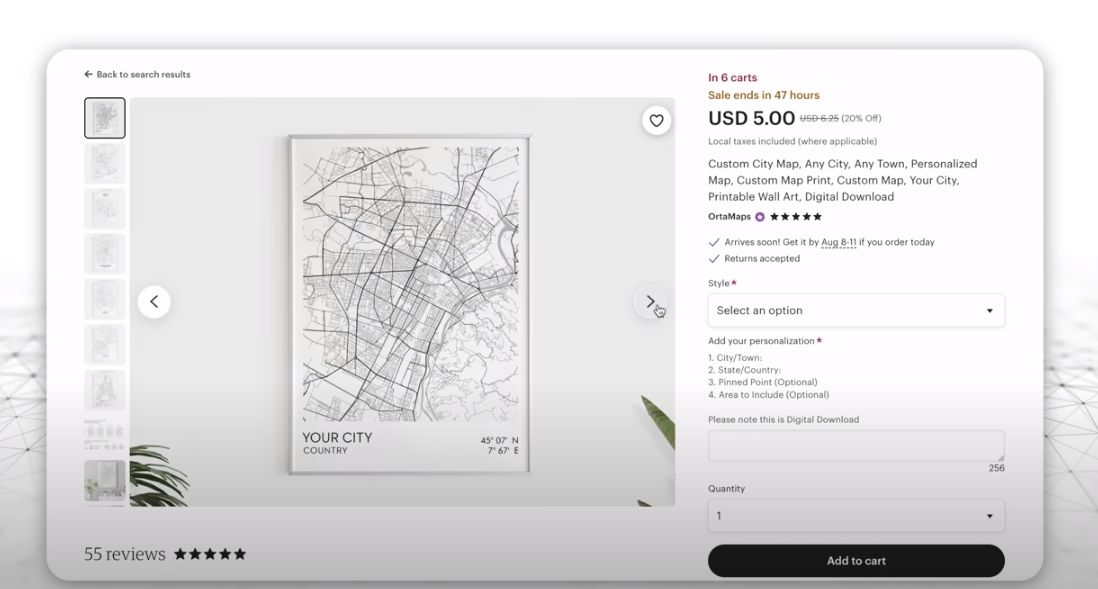
Task: Click the heart favorite icon on image
Action: pyautogui.click(x=656, y=120)
